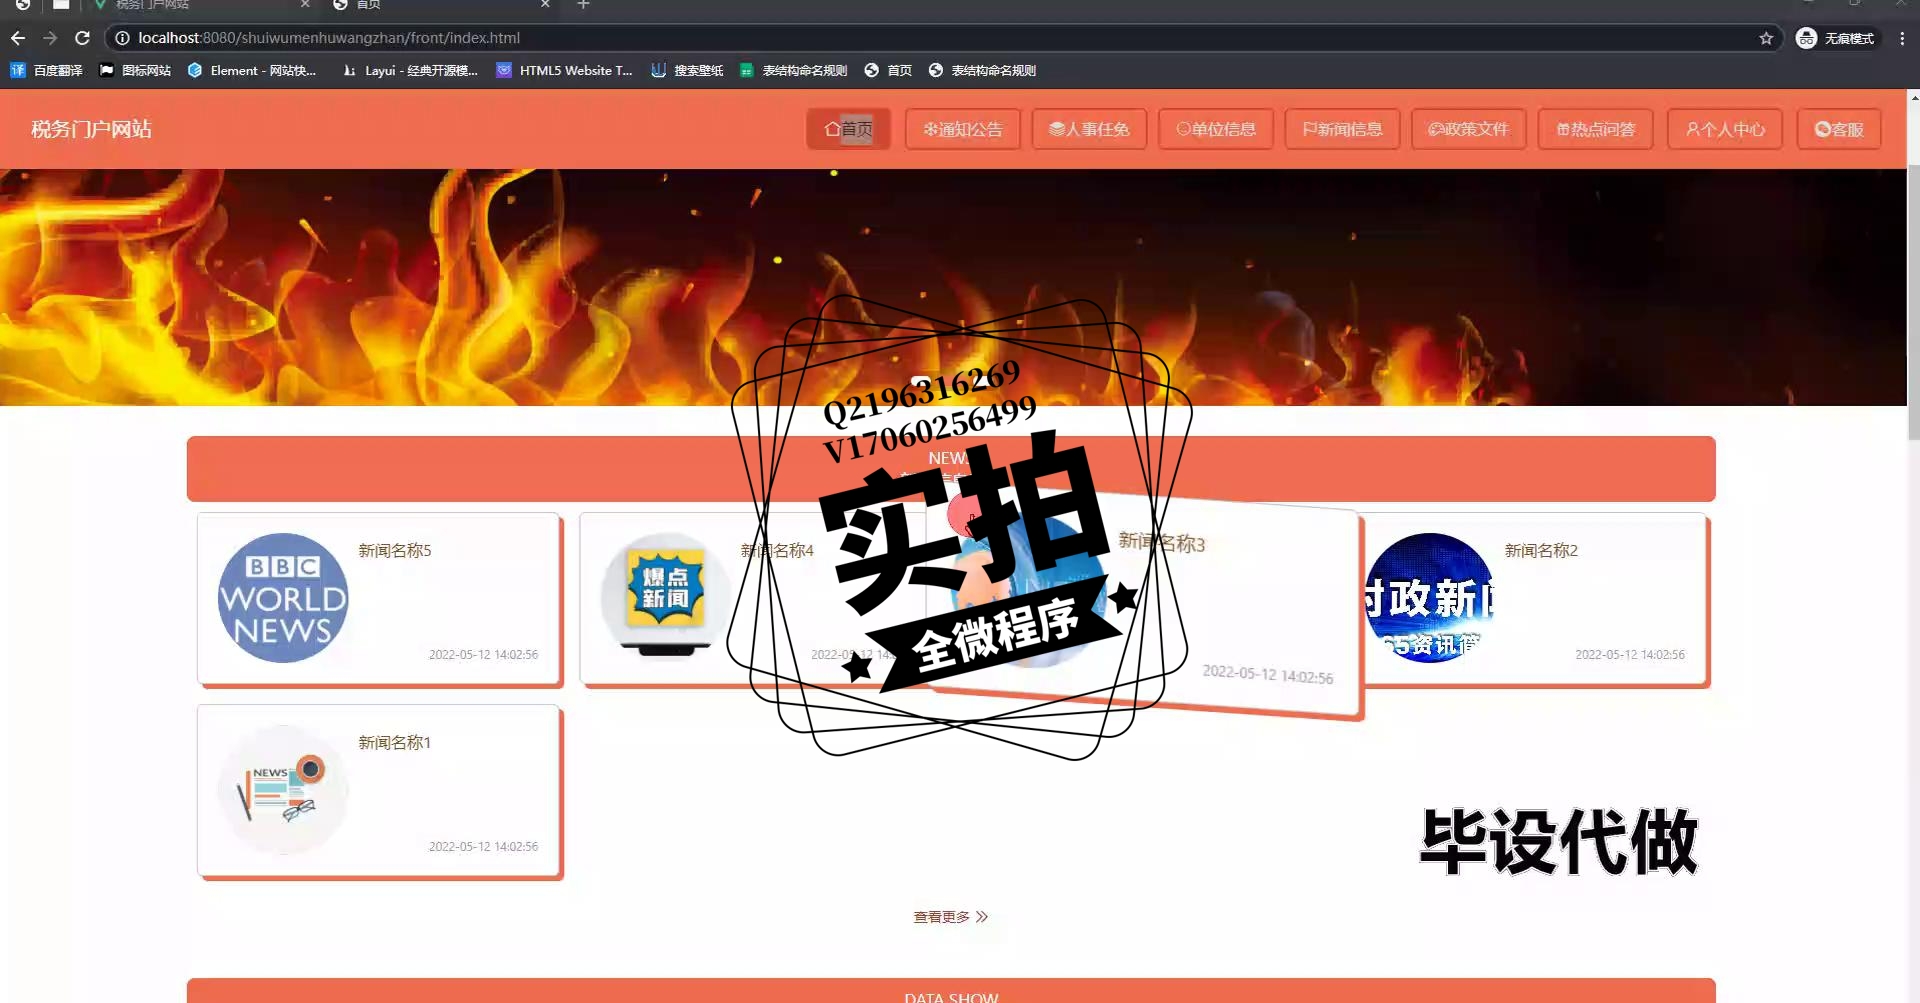Click the 查看更多 link

click(x=950, y=917)
